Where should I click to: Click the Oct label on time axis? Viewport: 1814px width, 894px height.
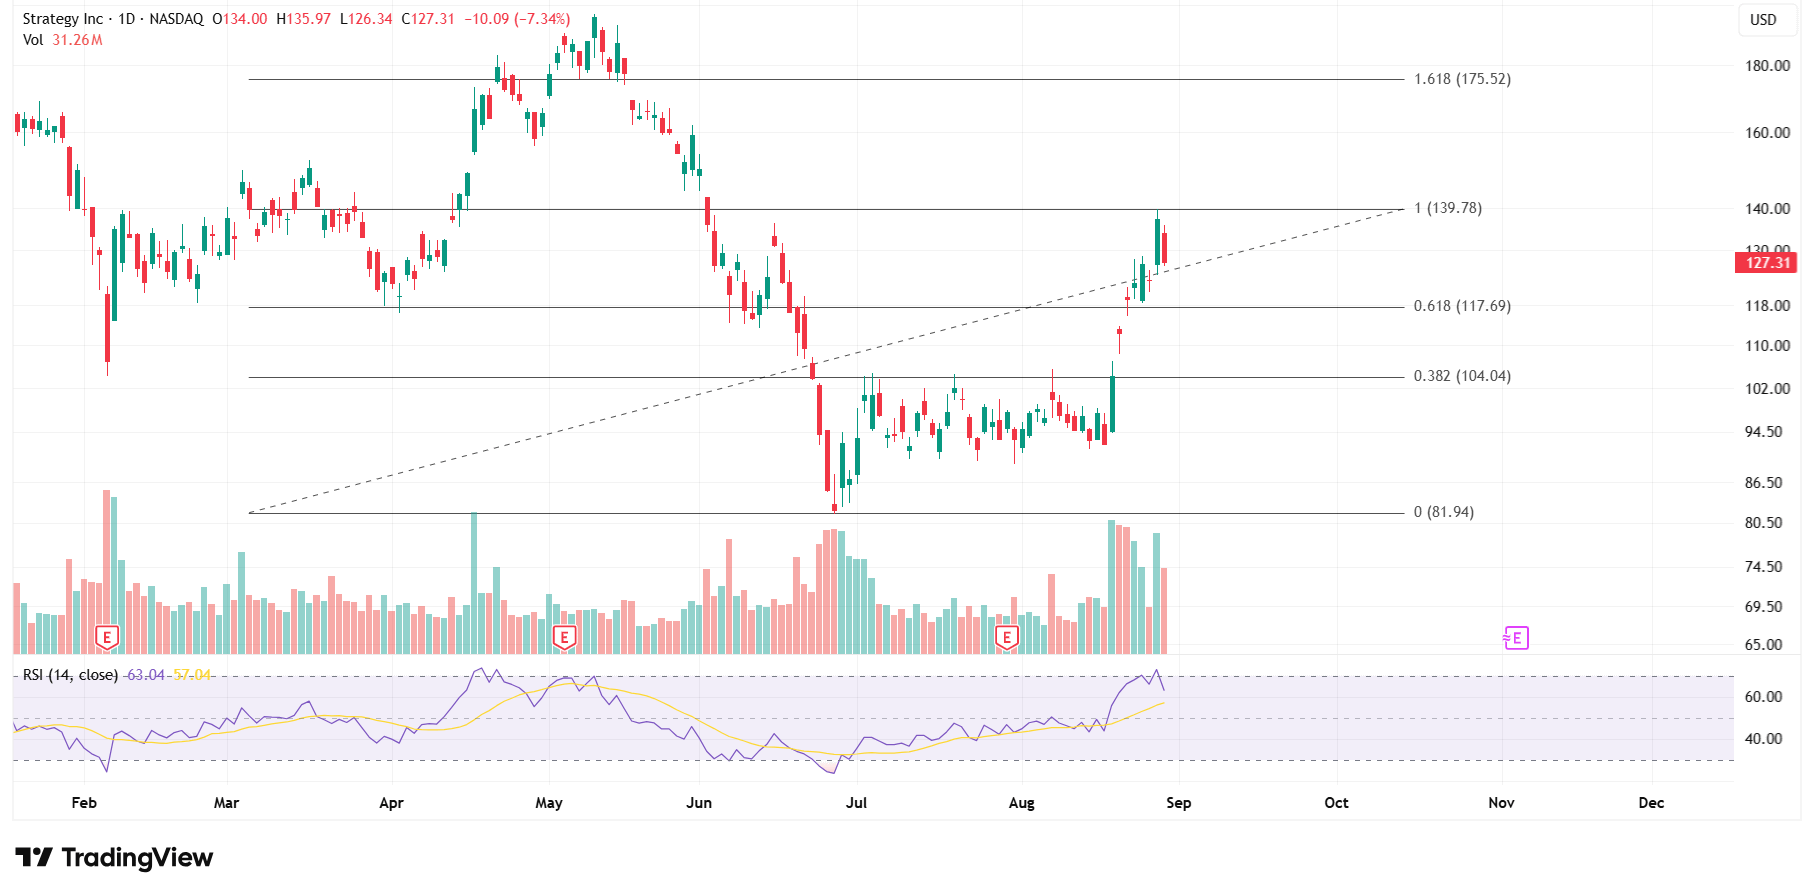click(x=1336, y=803)
